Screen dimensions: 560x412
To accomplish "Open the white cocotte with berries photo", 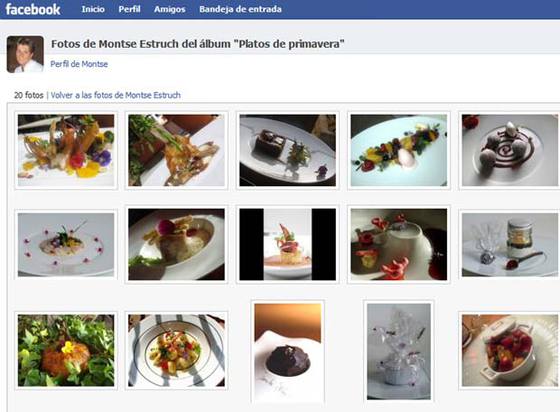I will [x=510, y=351].
